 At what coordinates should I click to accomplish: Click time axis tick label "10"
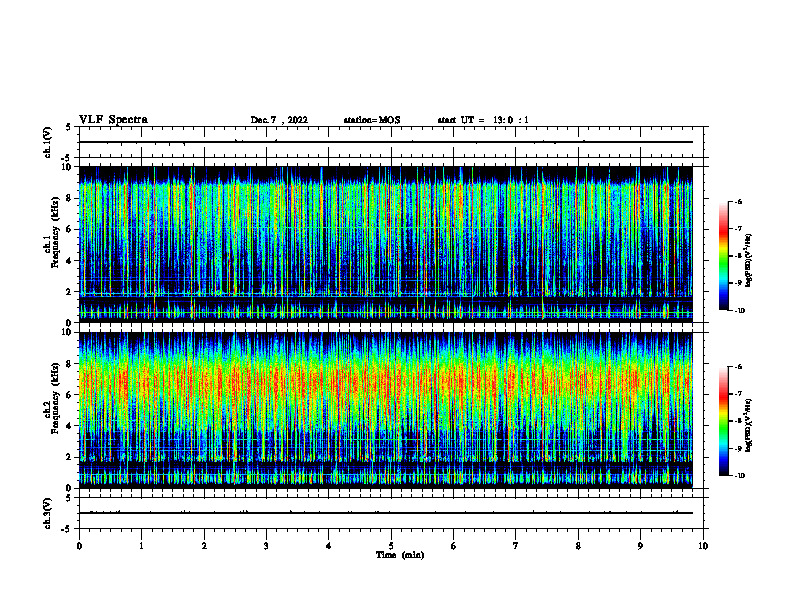[x=703, y=546]
